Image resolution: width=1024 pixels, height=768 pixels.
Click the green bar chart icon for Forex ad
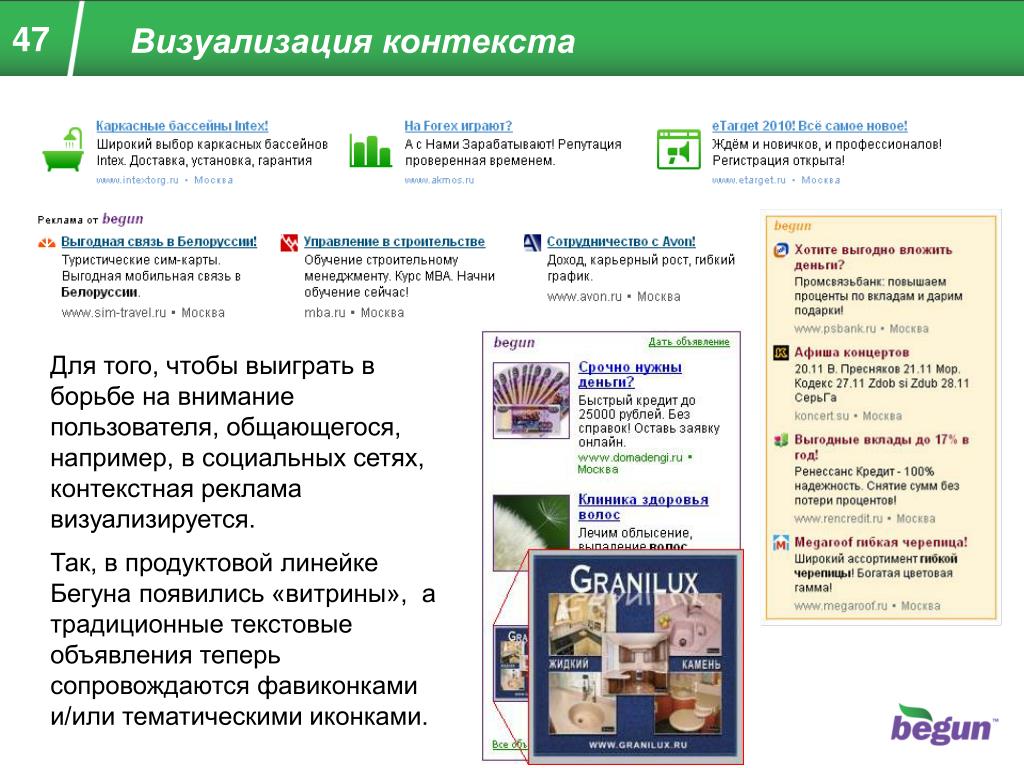click(370, 151)
